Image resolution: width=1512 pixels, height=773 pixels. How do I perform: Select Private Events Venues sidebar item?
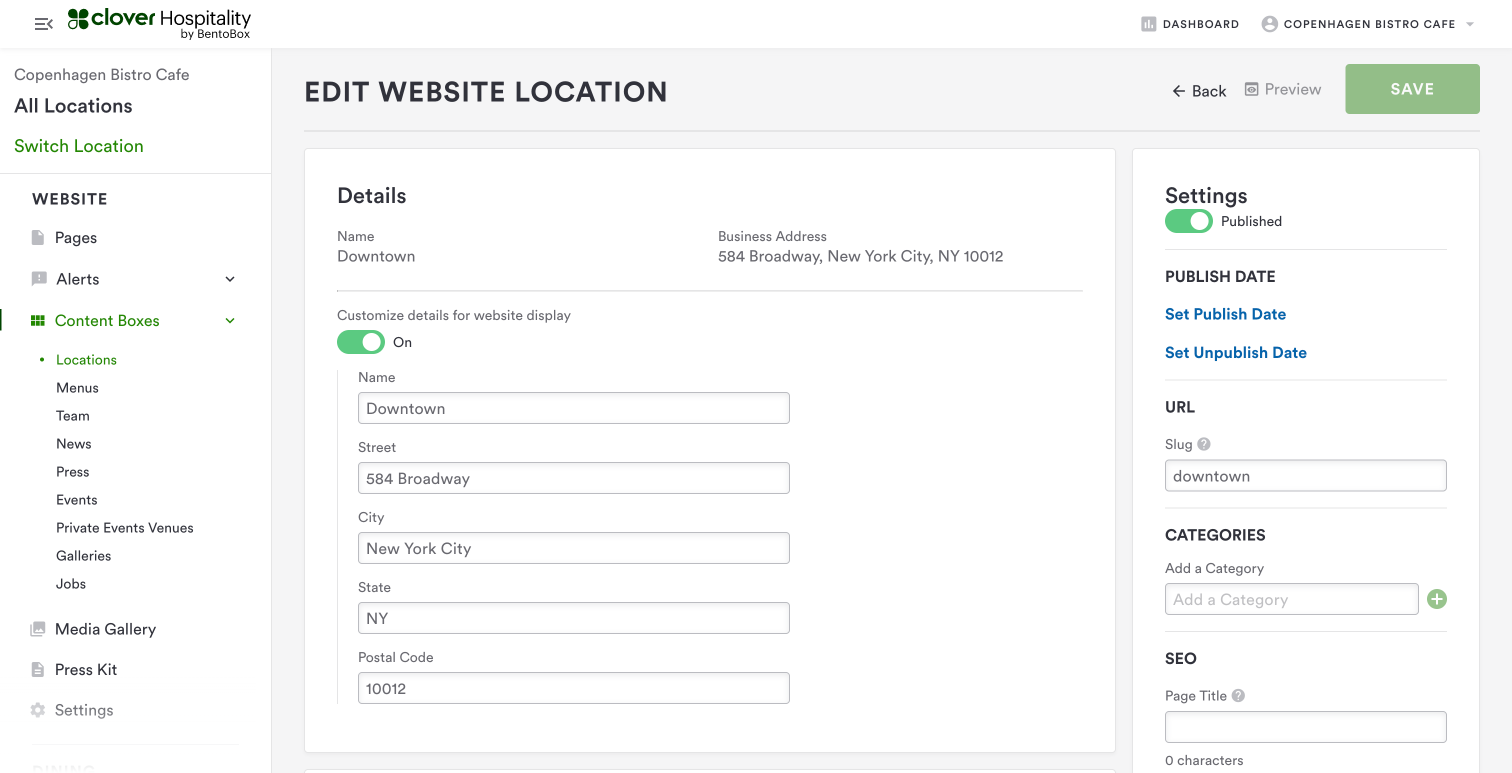click(x=125, y=528)
